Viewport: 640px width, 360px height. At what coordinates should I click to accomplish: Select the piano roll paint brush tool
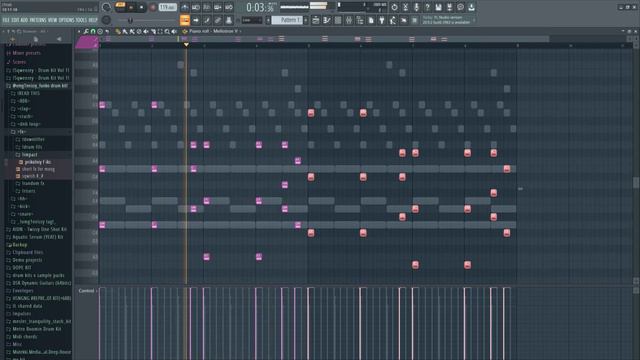pyautogui.click(x=124, y=31)
